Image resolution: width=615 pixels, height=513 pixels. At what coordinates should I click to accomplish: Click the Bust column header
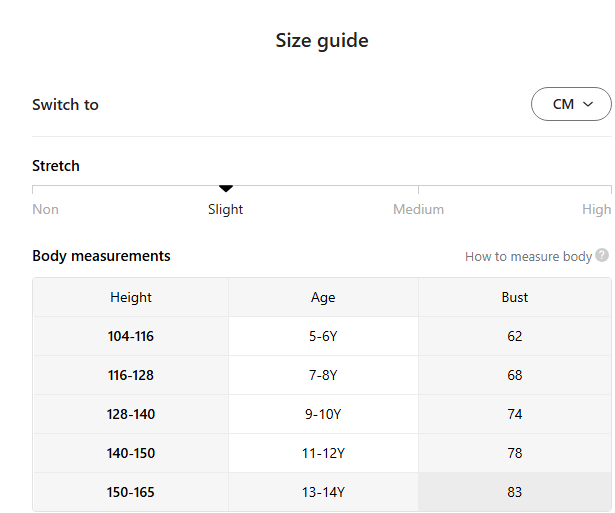point(515,297)
